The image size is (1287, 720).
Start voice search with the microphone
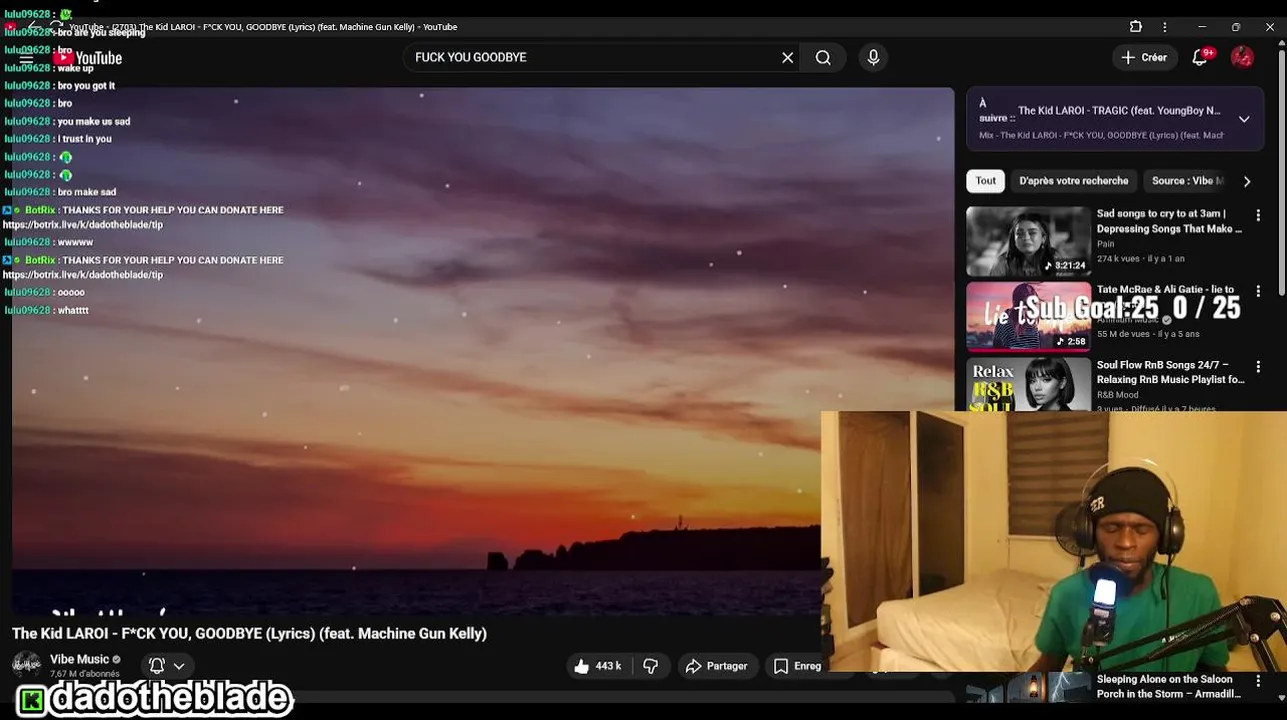coord(873,57)
